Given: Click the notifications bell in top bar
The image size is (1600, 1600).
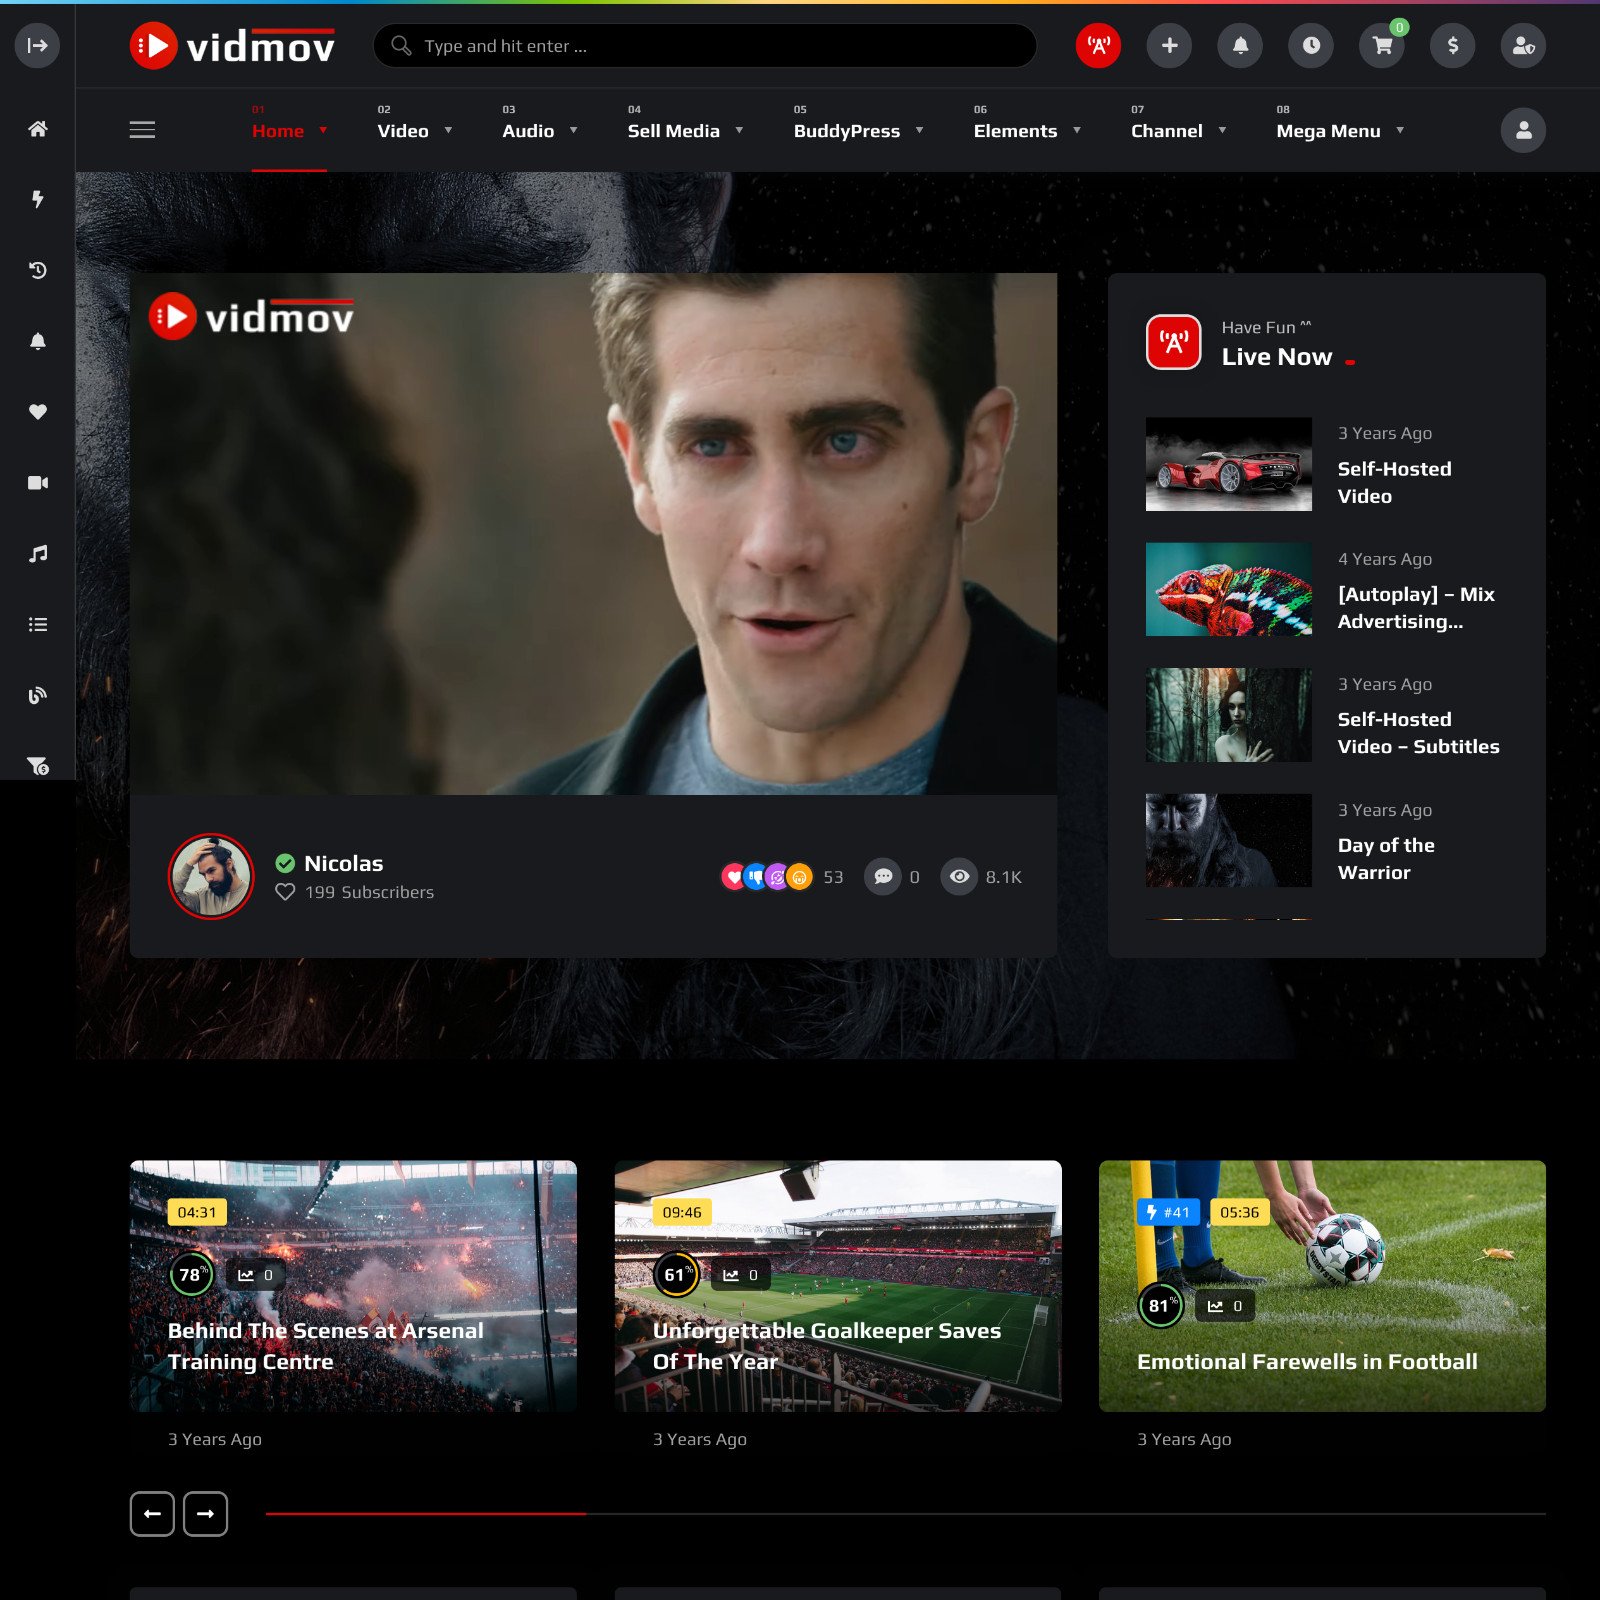Looking at the screenshot, I should coord(1240,46).
